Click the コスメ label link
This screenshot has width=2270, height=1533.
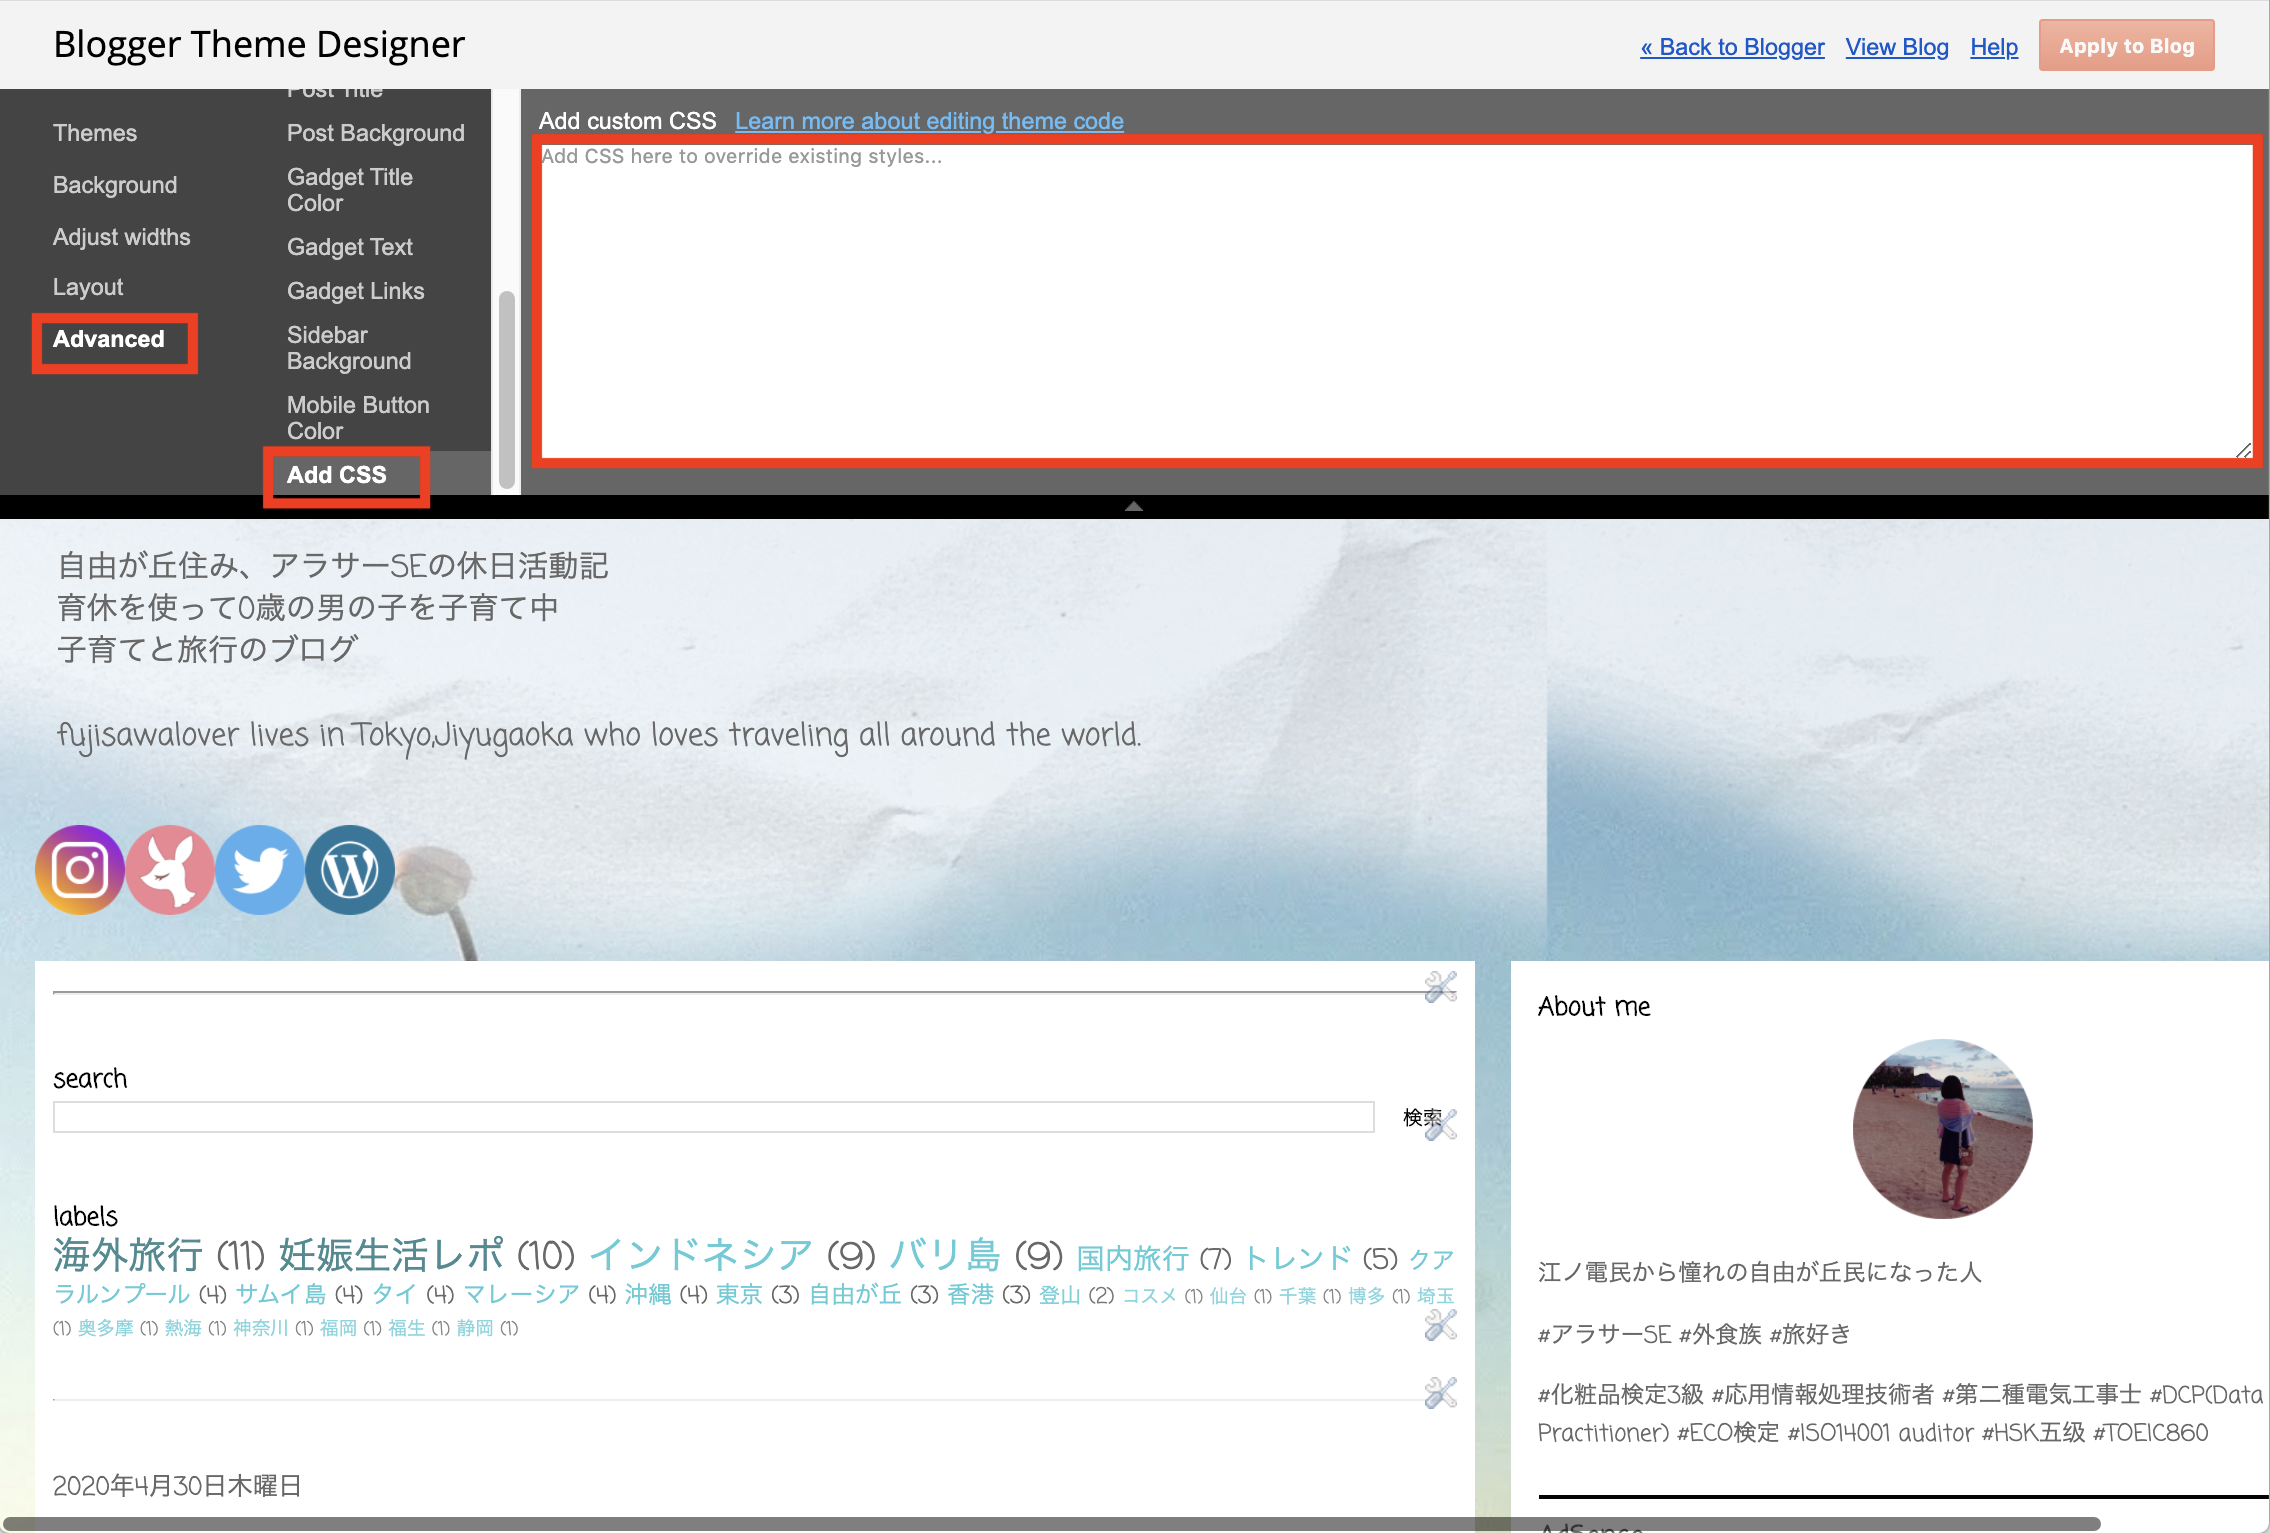click(x=1149, y=1296)
